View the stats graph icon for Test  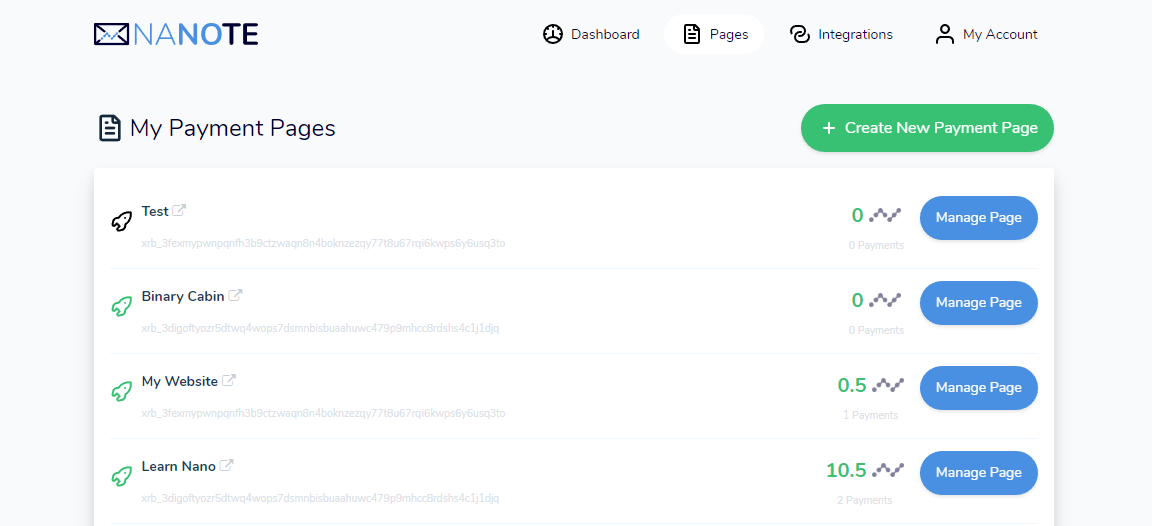885,215
